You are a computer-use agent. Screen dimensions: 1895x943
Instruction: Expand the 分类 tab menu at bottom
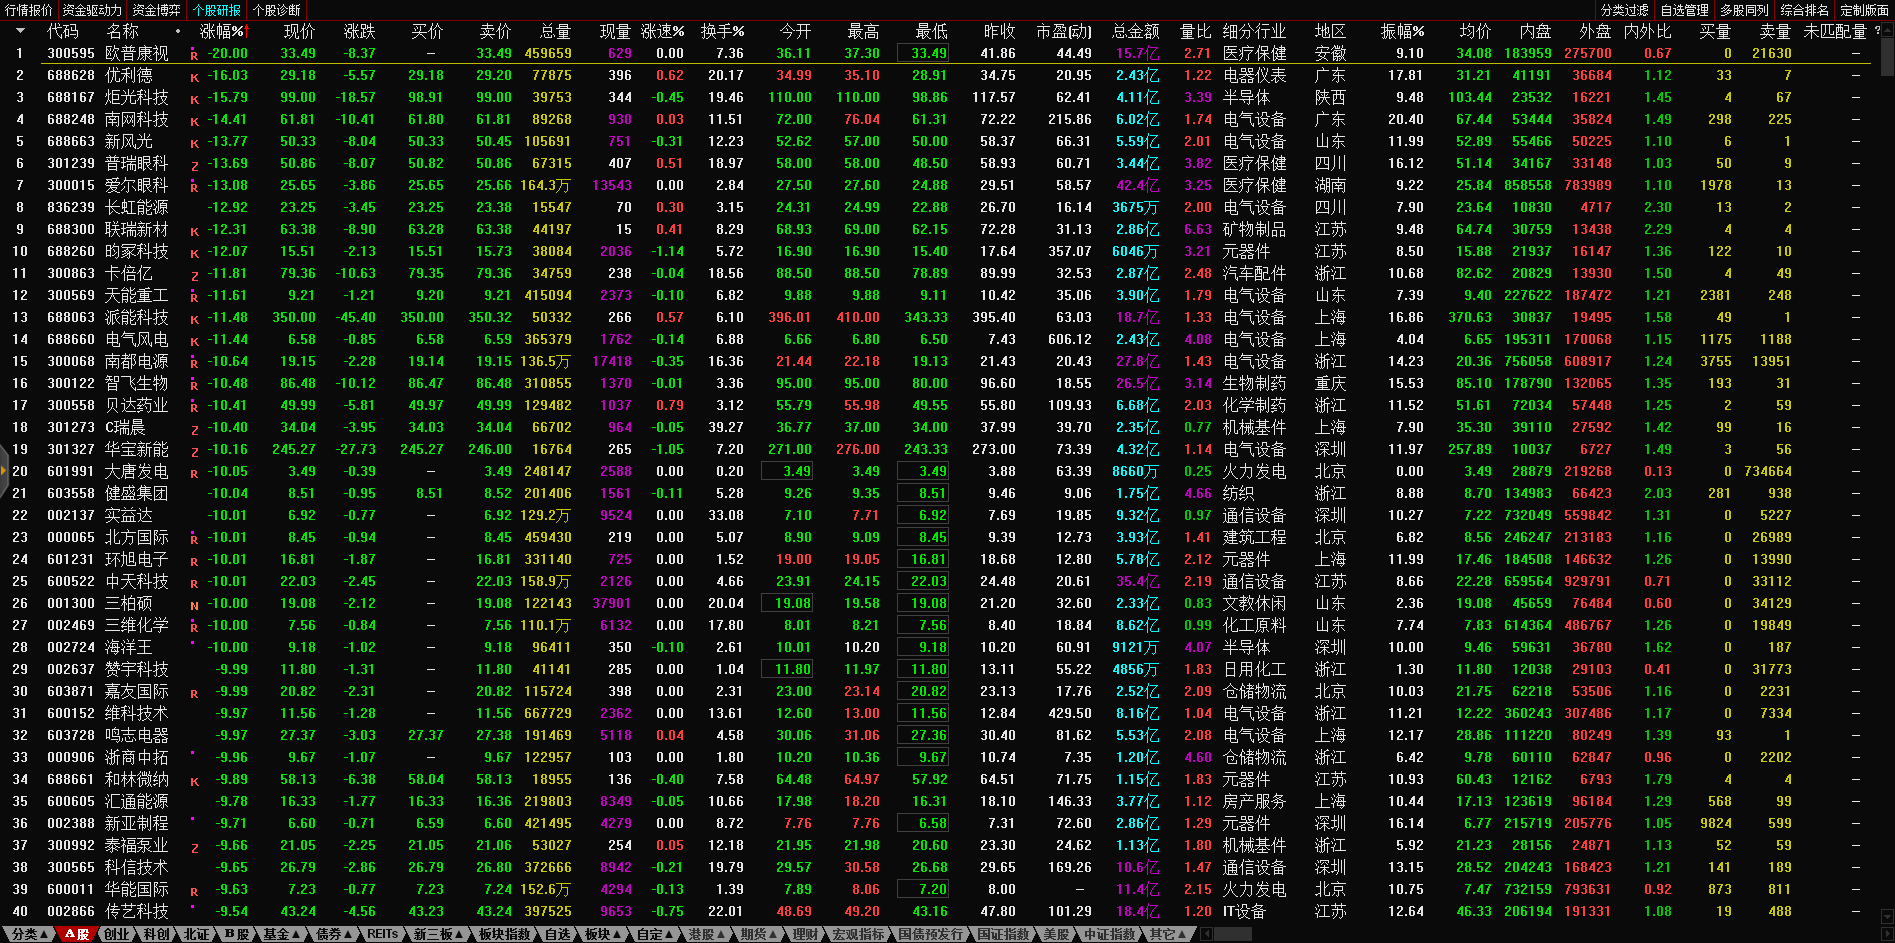(x=29, y=934)
